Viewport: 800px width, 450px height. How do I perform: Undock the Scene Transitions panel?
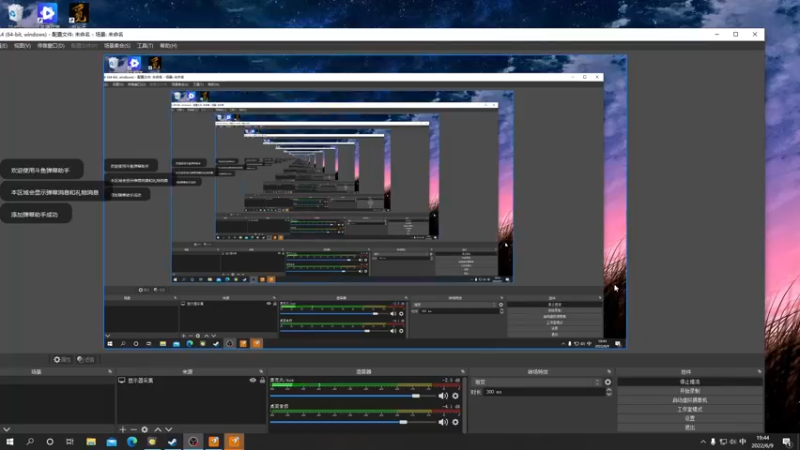coord(609,371)
